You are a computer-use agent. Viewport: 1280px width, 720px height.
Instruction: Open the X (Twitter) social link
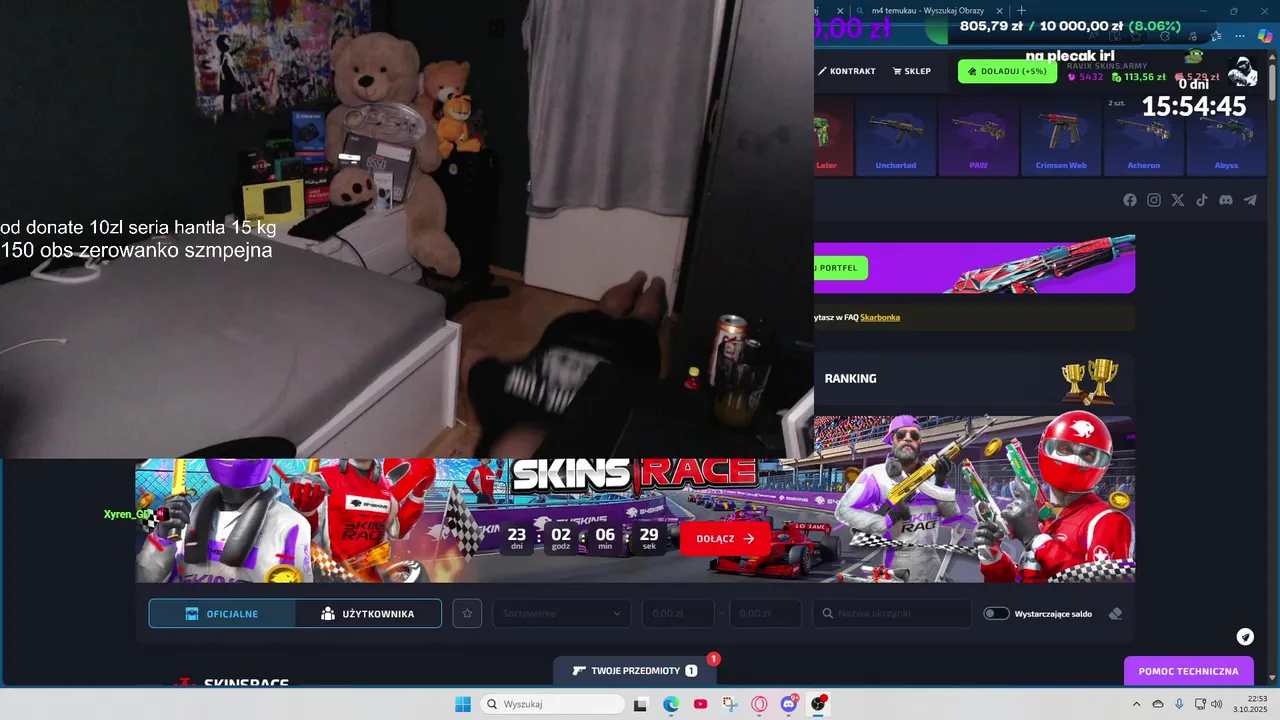point(1178,200)
